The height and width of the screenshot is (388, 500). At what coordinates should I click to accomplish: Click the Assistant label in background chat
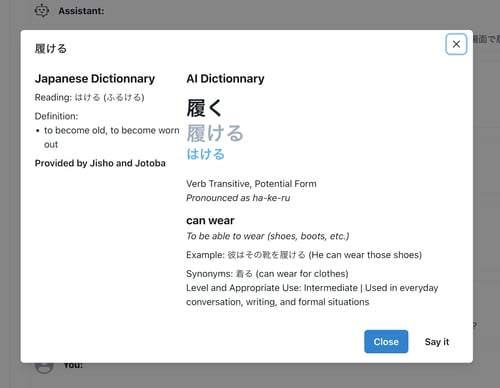[81, 11]
